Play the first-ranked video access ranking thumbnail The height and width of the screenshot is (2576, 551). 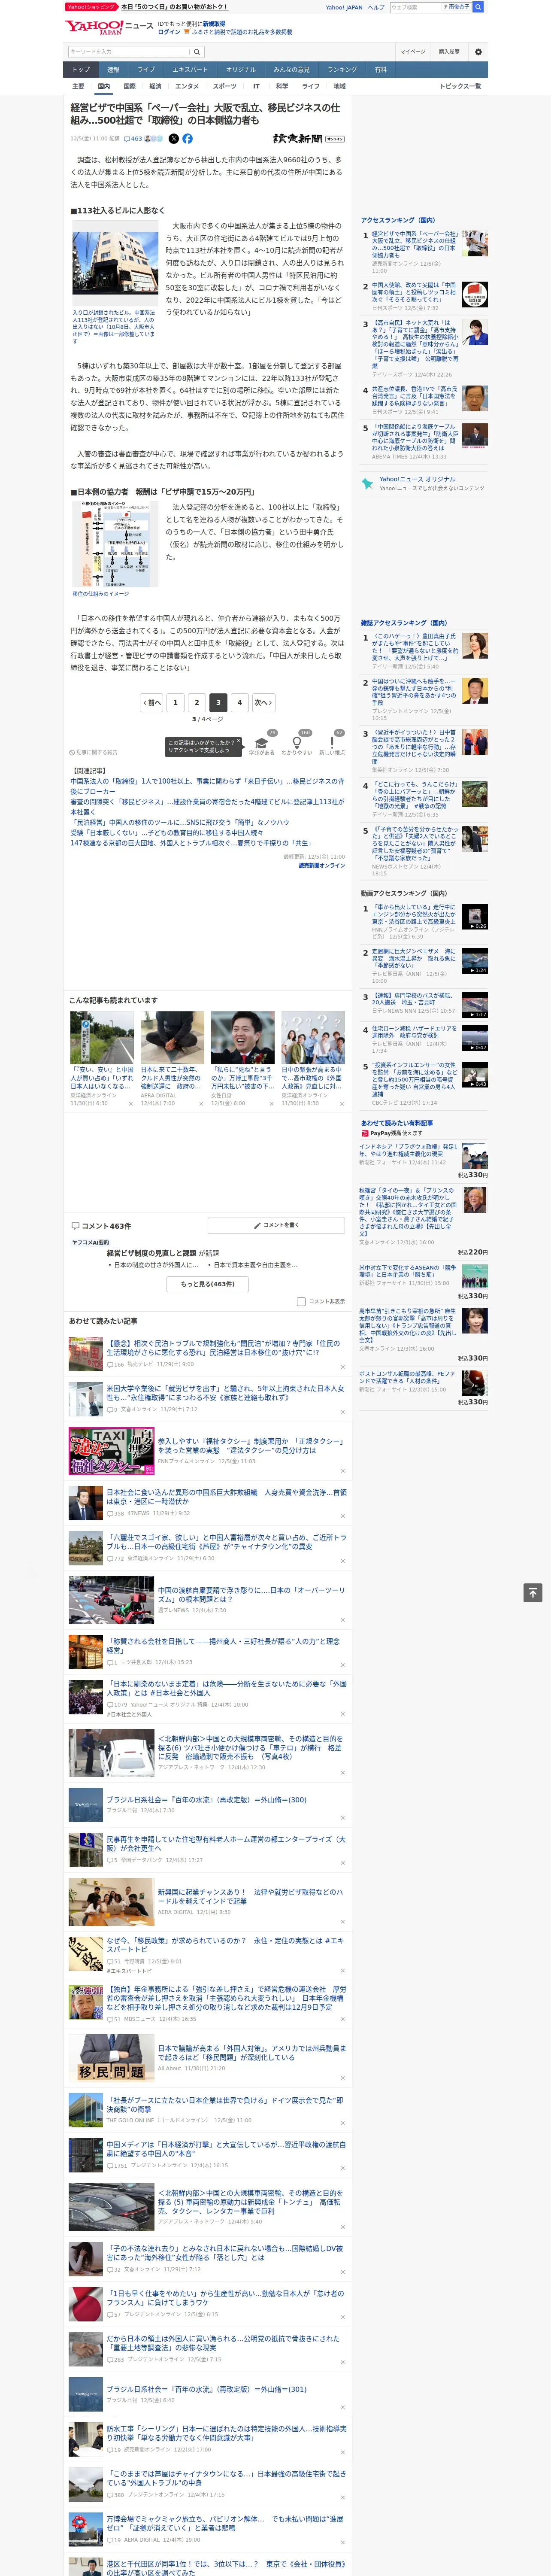(x=475, y=916)
